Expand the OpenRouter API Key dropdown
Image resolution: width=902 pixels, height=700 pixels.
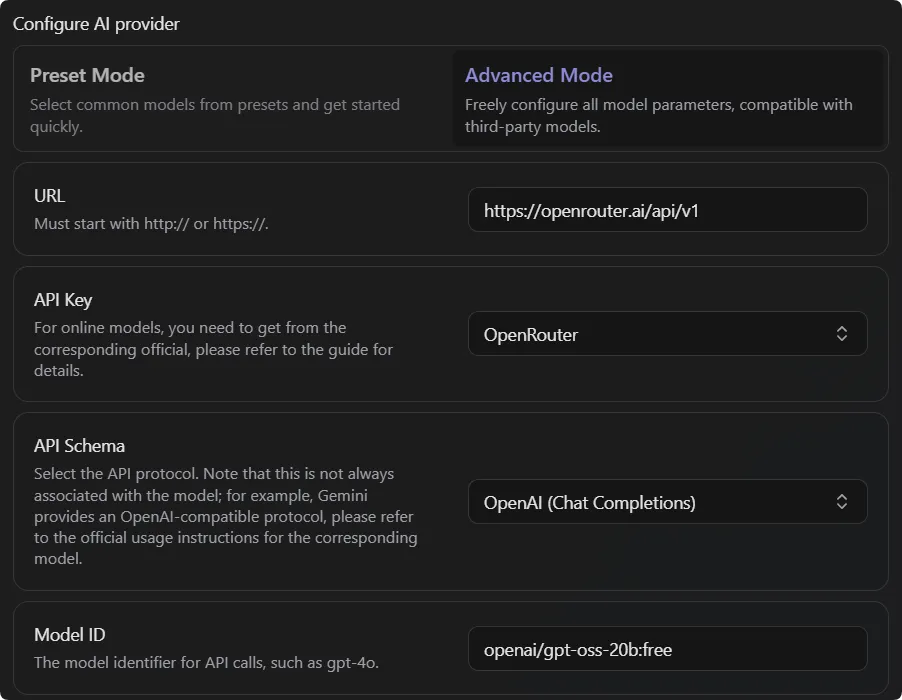650,334
